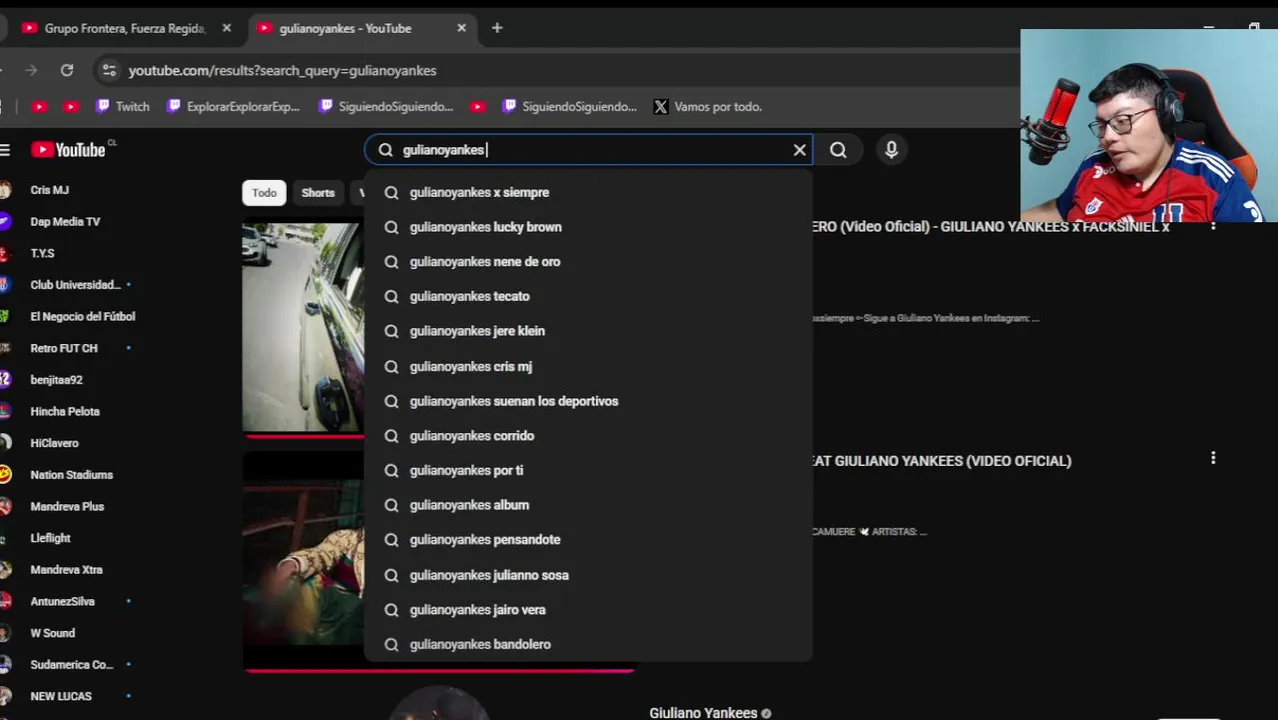This screenshot has width=1278, height=720.
Task: Click the magnifier search submit button
Action: (x=838, y=150)
